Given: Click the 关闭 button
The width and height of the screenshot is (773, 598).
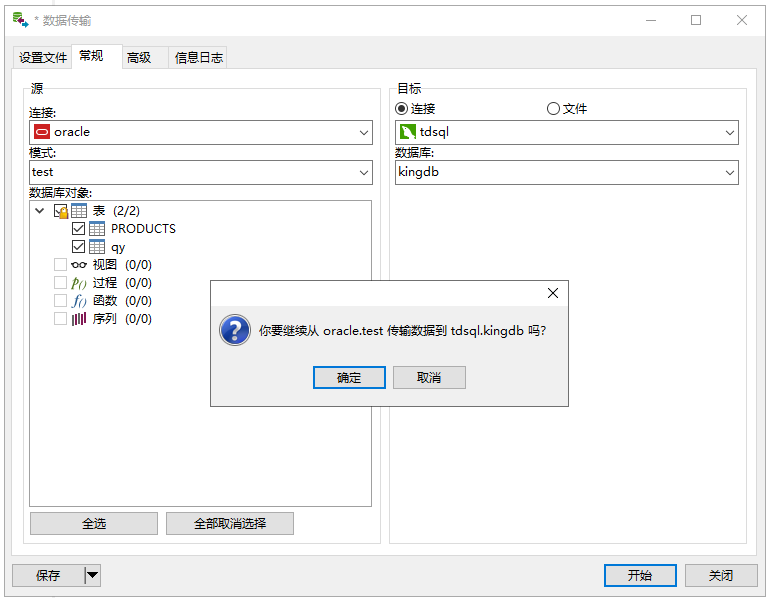Looking at the screenshot, I should (x=721, y=575).
